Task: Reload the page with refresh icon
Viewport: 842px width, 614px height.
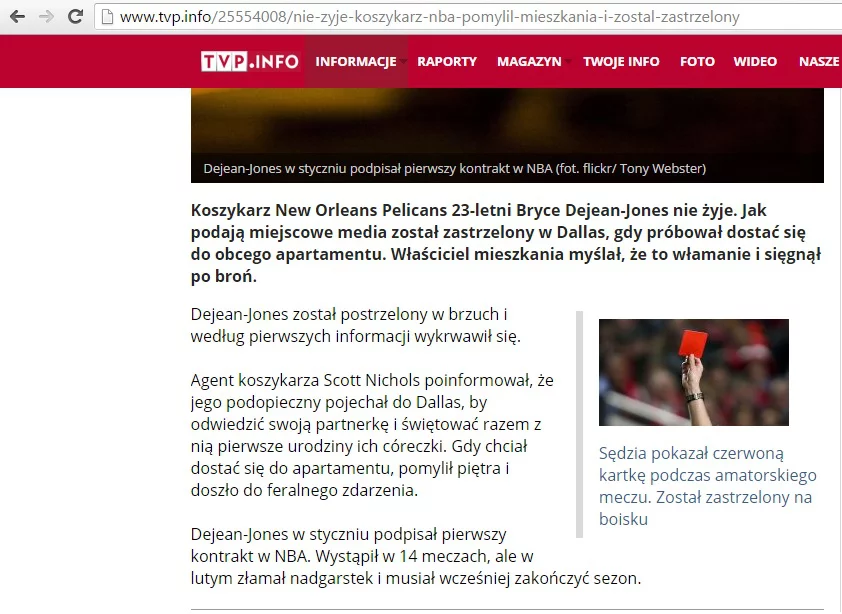Action: (x=75, y=17)
